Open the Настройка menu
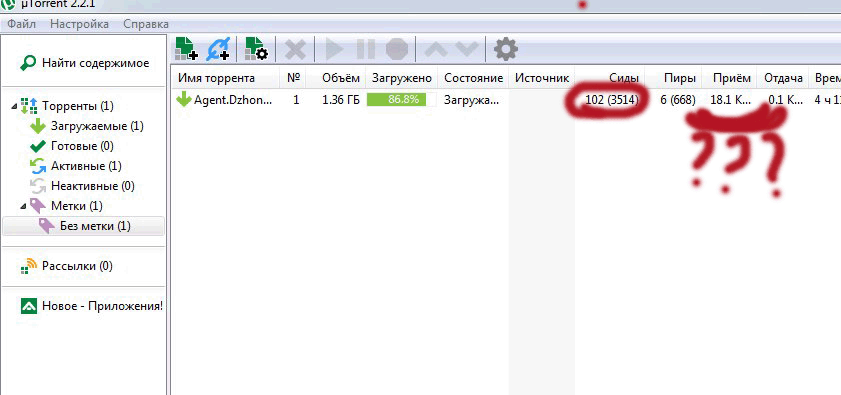The width and height of the screenshot is (841, 395). tap(79, 24)
